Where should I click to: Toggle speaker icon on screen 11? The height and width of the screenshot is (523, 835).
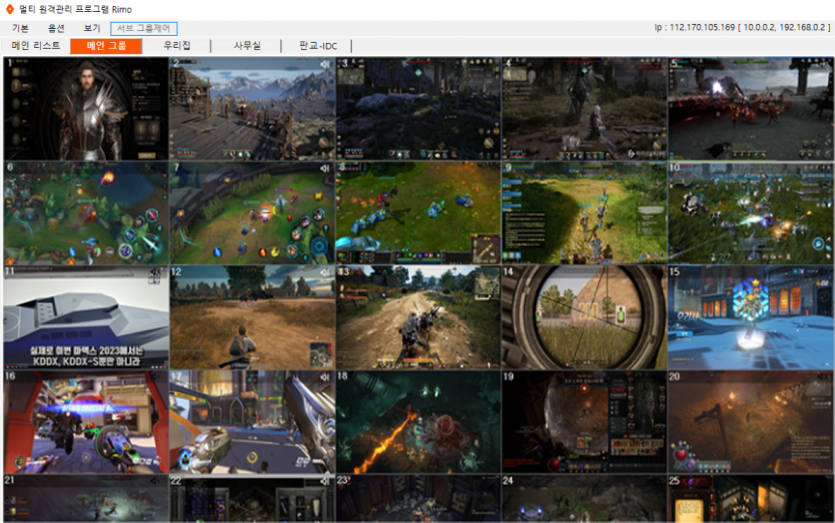(x=155, y=274)
